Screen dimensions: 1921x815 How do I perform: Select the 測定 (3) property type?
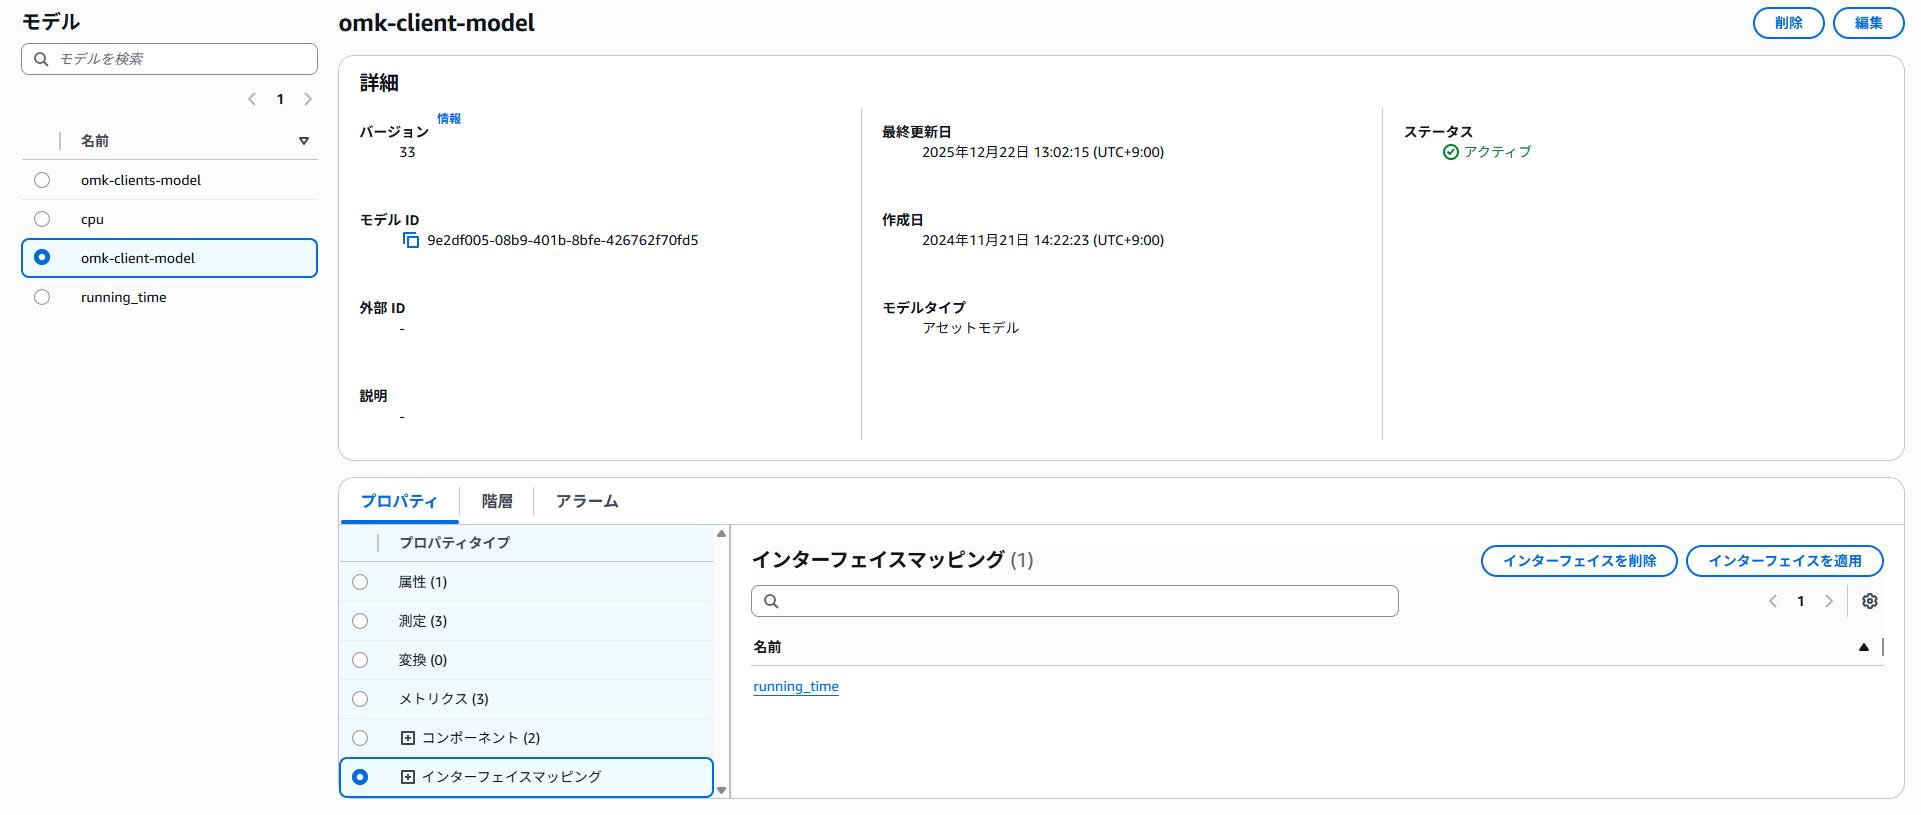coord(360,621)
